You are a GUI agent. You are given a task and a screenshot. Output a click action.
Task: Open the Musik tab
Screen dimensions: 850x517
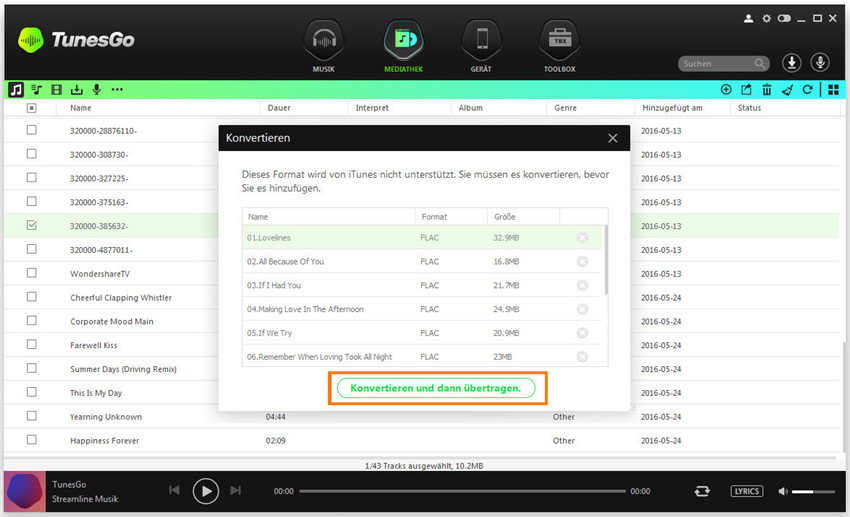click(x=324, y=46)
